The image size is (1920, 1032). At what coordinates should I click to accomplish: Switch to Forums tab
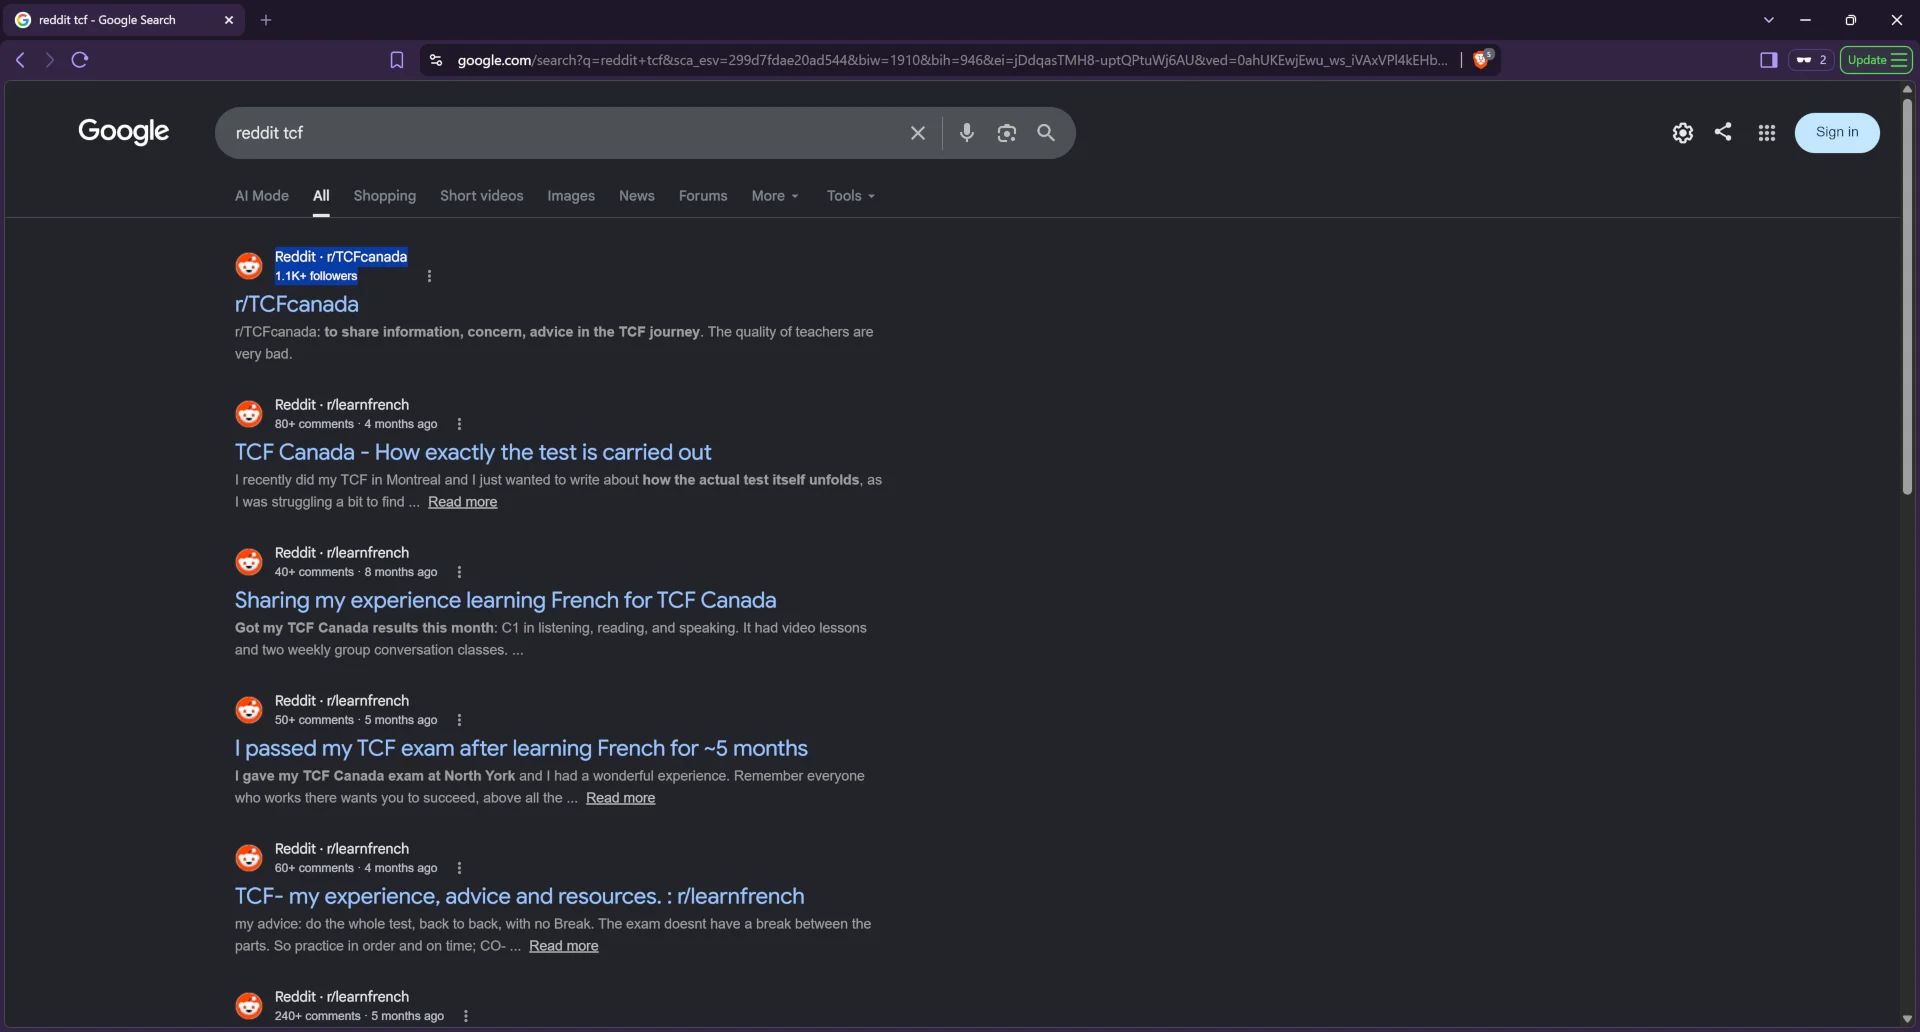(703, 196)
